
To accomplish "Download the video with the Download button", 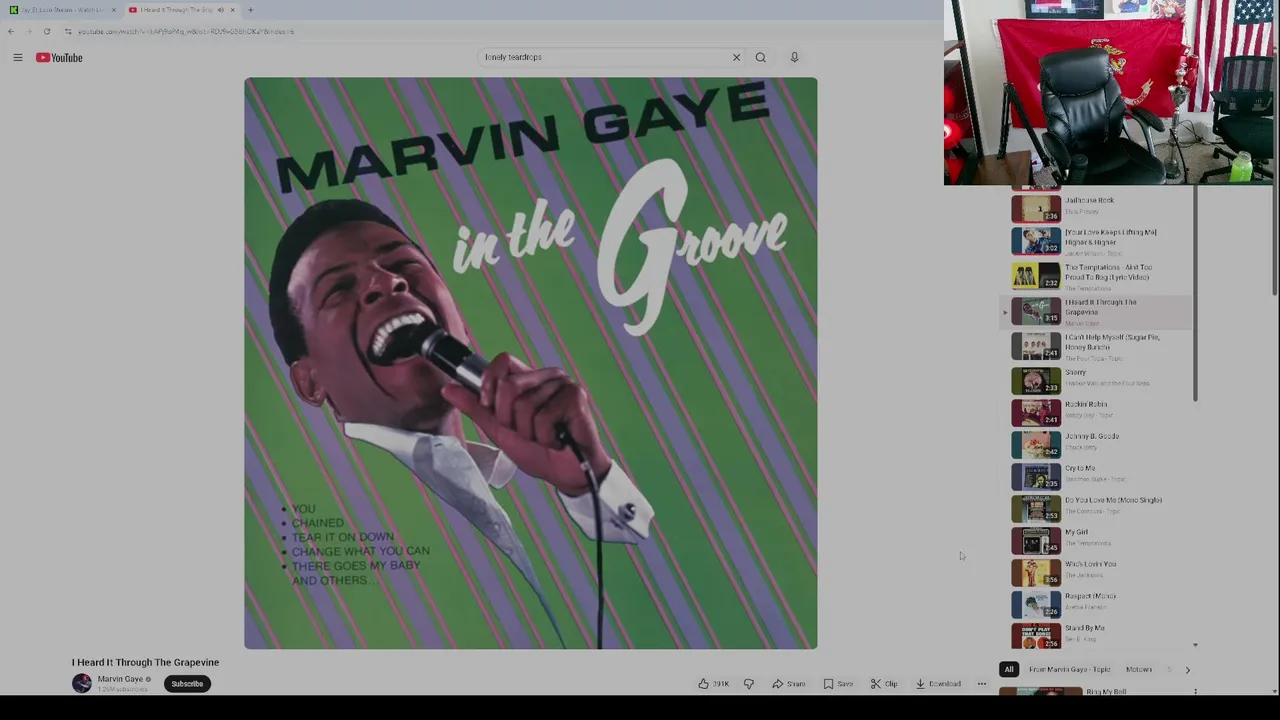I will point(938,684).
